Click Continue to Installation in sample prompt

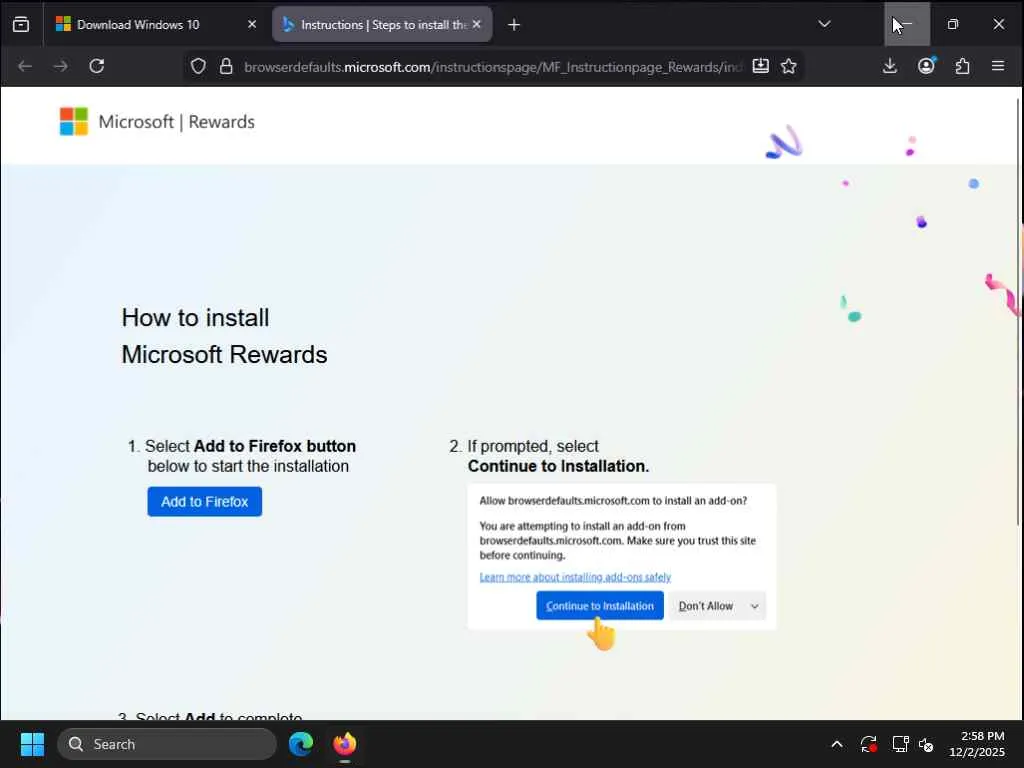(x=600, y=606)
